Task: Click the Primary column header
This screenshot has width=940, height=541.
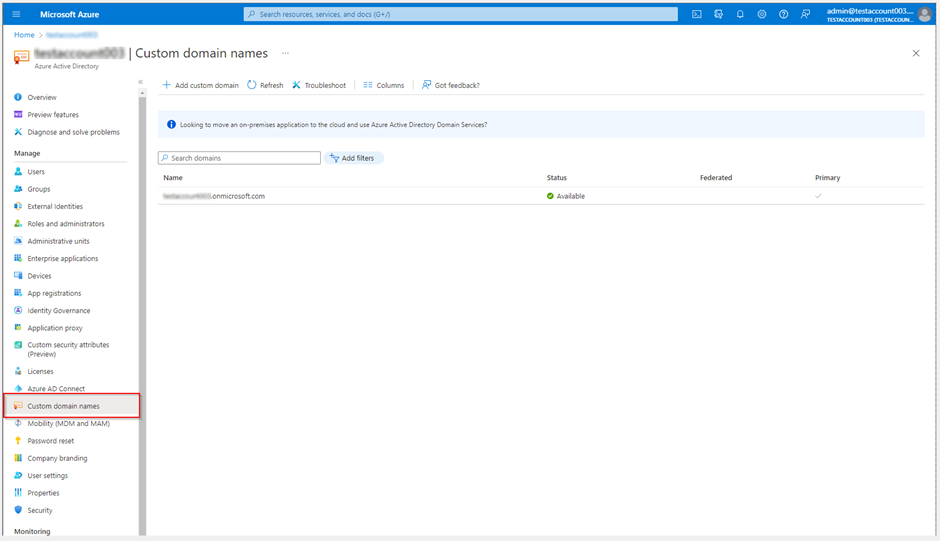Action: 827,178
